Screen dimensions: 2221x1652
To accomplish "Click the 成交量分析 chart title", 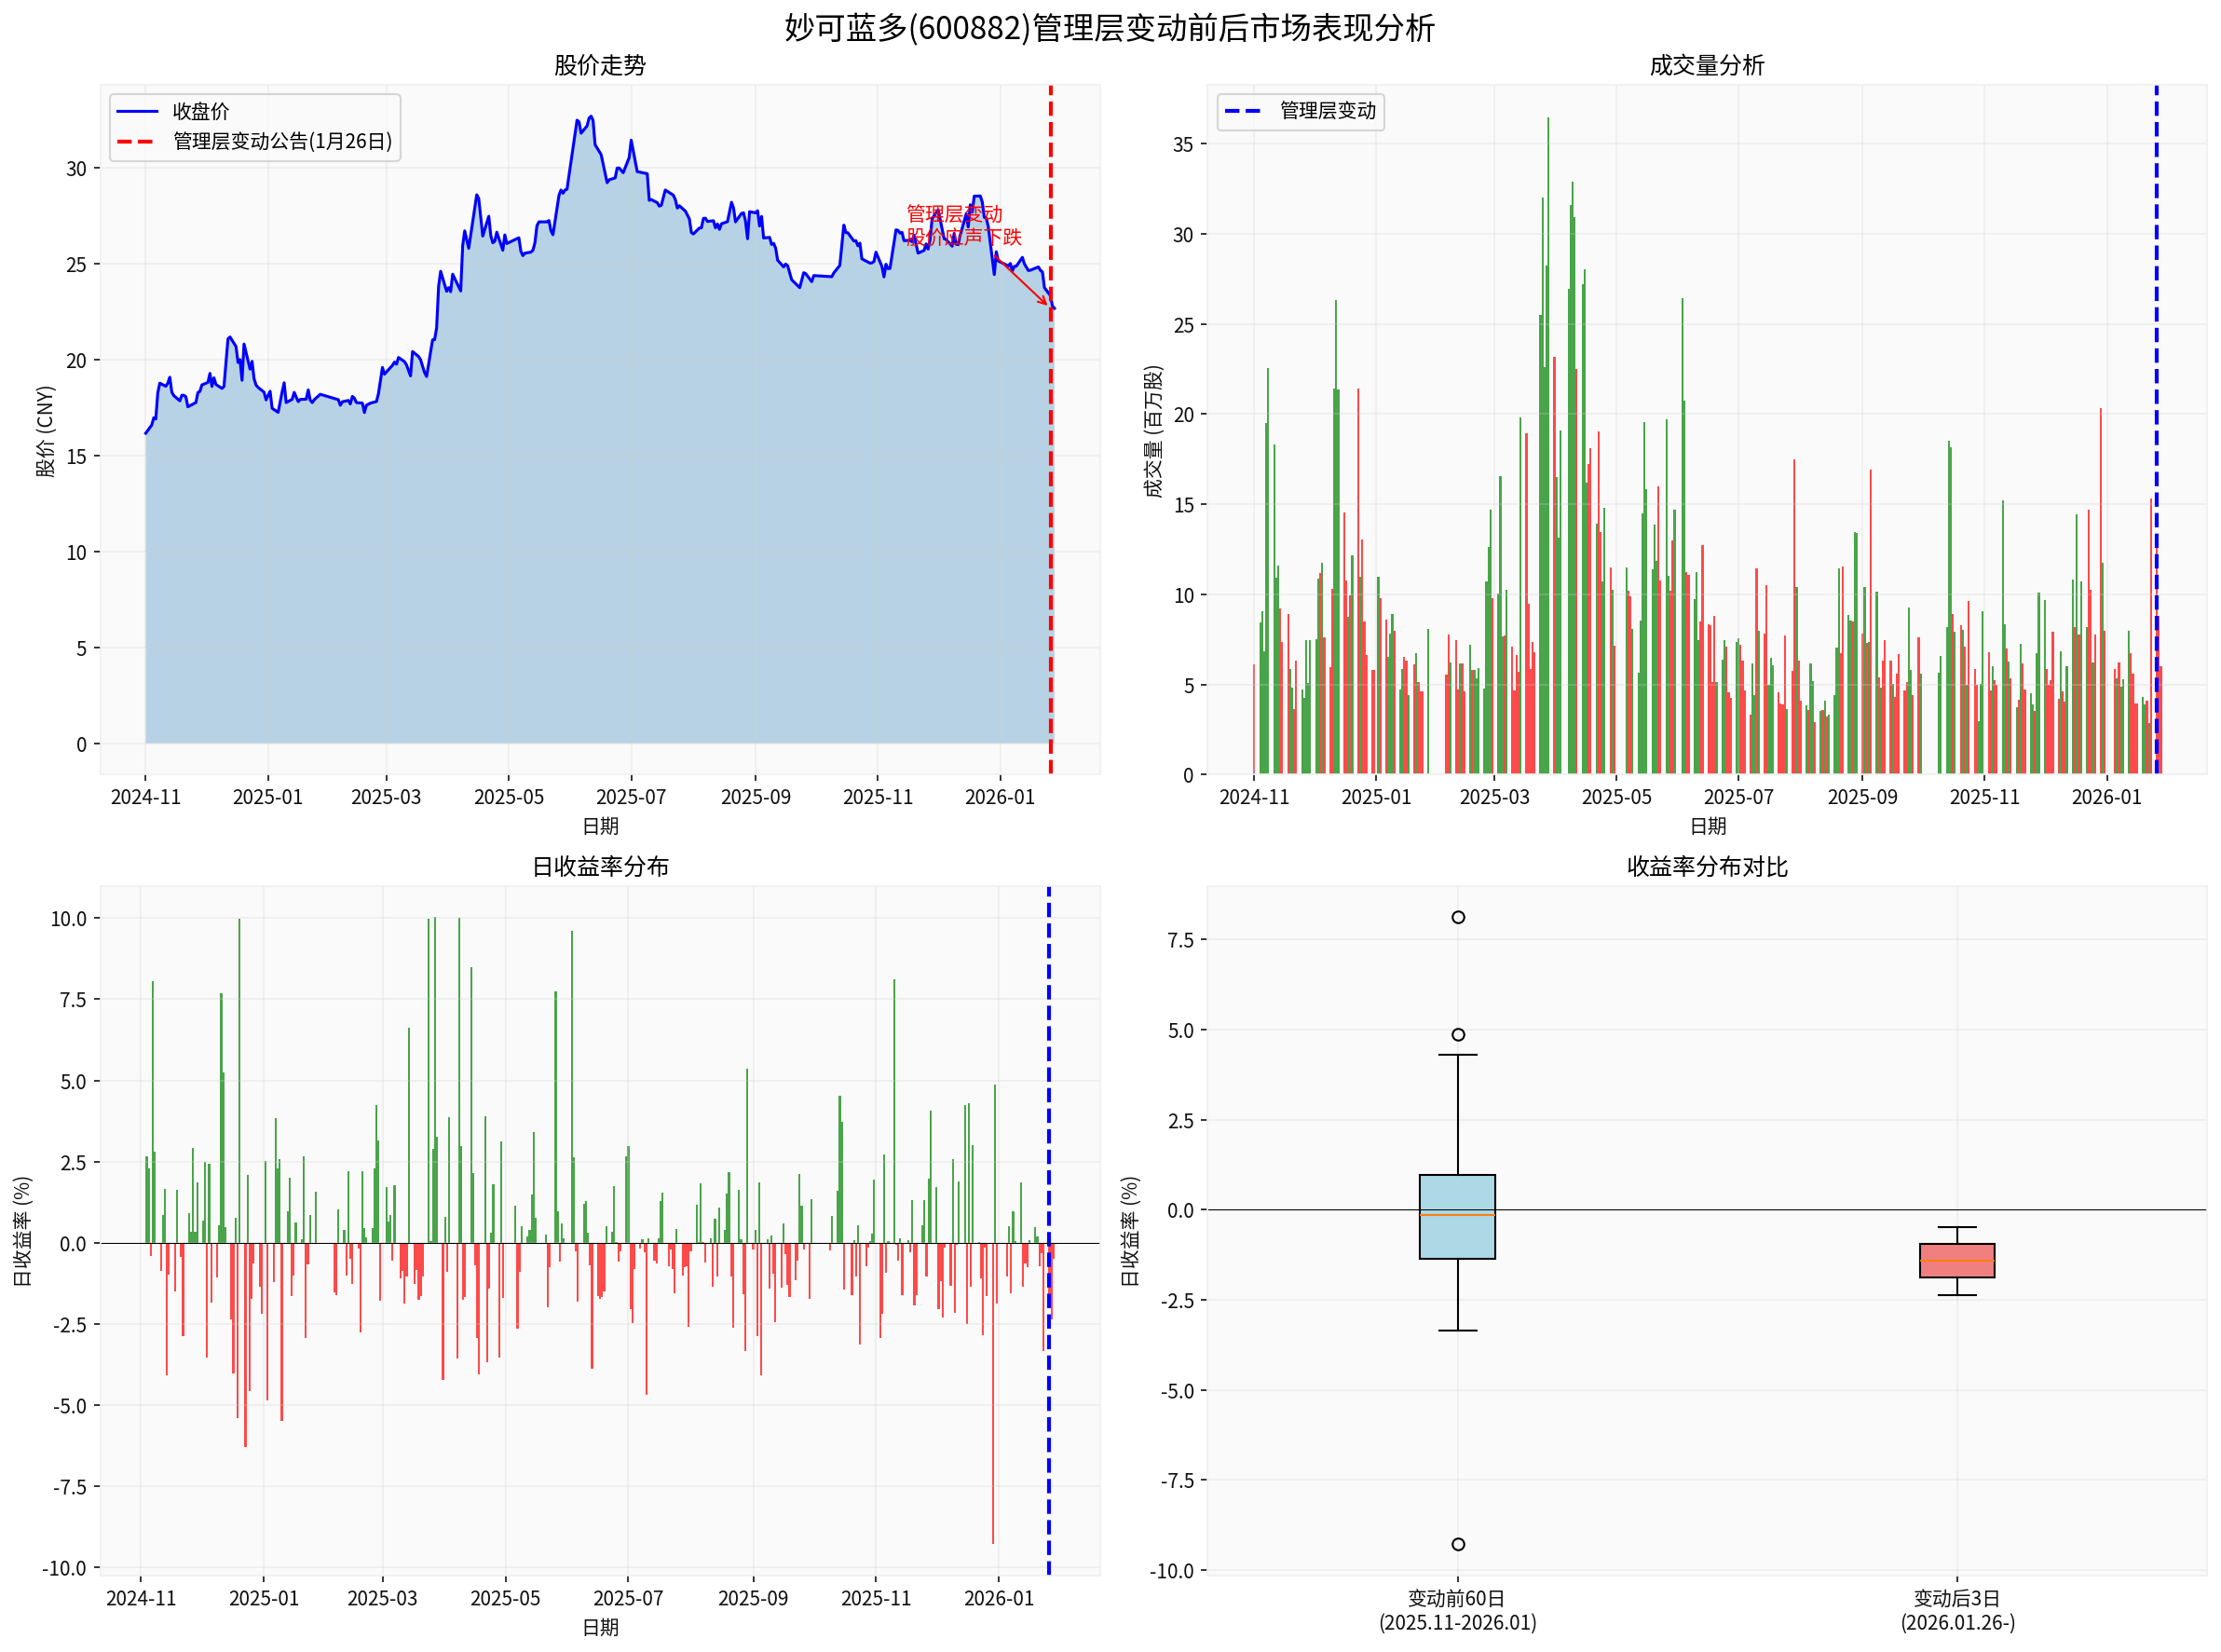I will click(x=1706, y=66).
